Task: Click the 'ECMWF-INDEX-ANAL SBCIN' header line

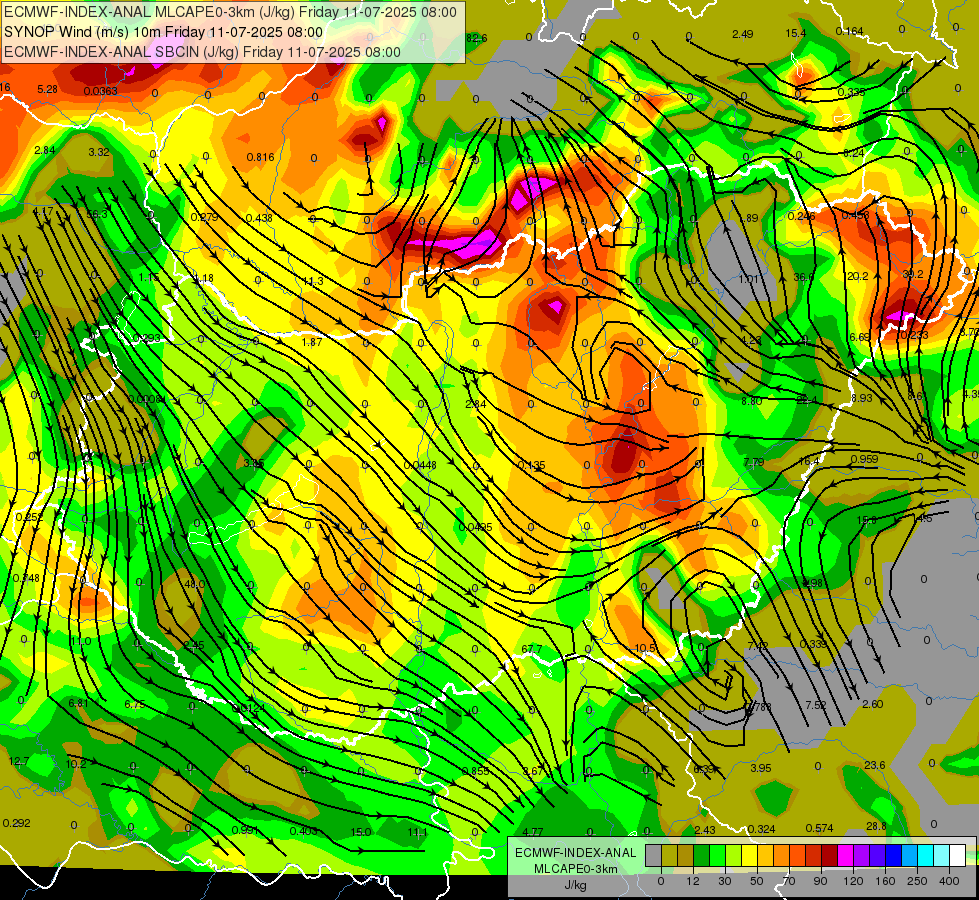Action: tap(202, 52)
